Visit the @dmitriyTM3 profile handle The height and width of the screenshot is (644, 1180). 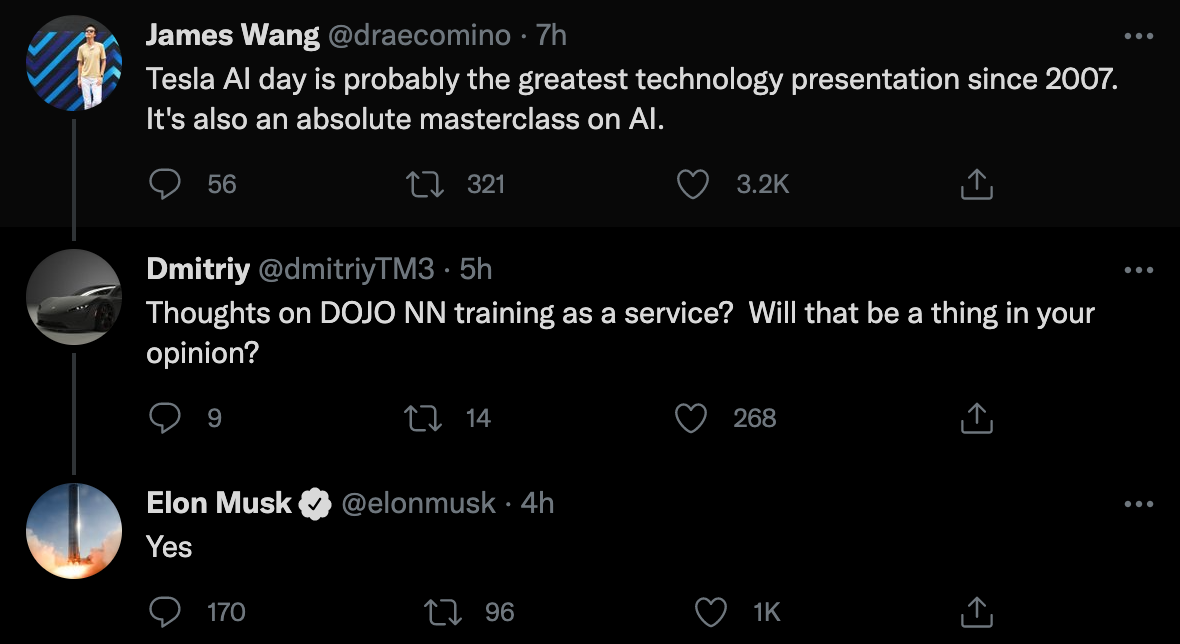(346, 270)
